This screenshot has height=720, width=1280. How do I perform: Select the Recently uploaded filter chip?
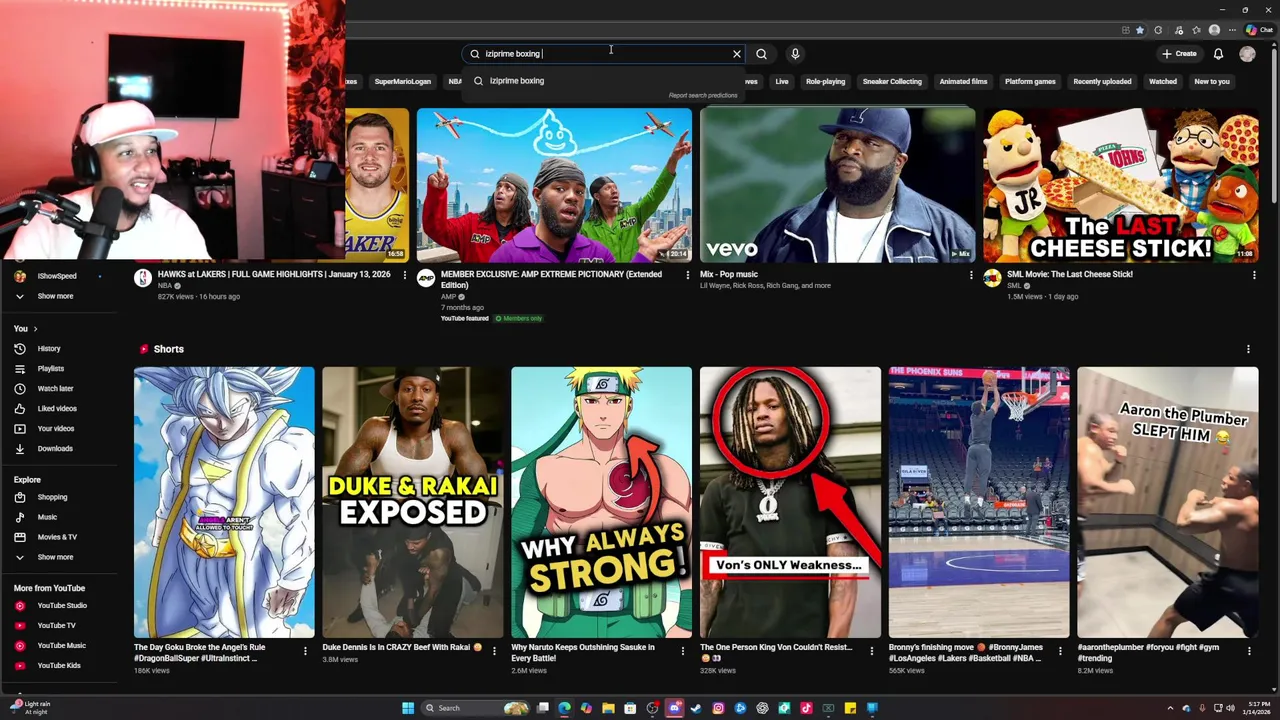tap(1102, 82)
